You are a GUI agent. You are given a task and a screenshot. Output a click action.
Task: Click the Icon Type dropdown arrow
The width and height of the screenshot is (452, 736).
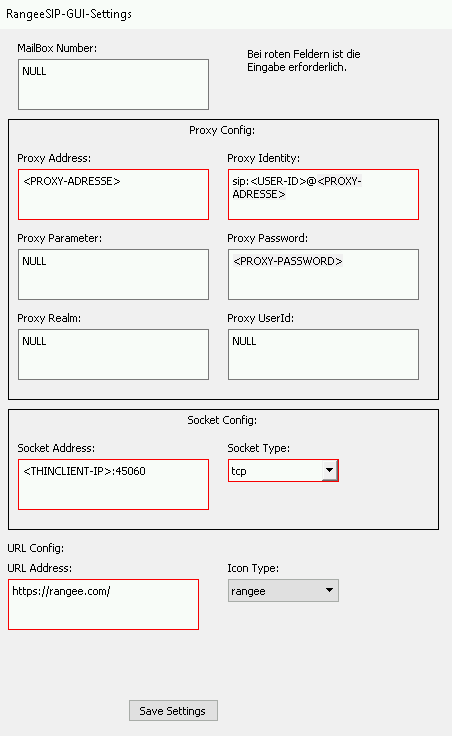click(x=329, y=590)
